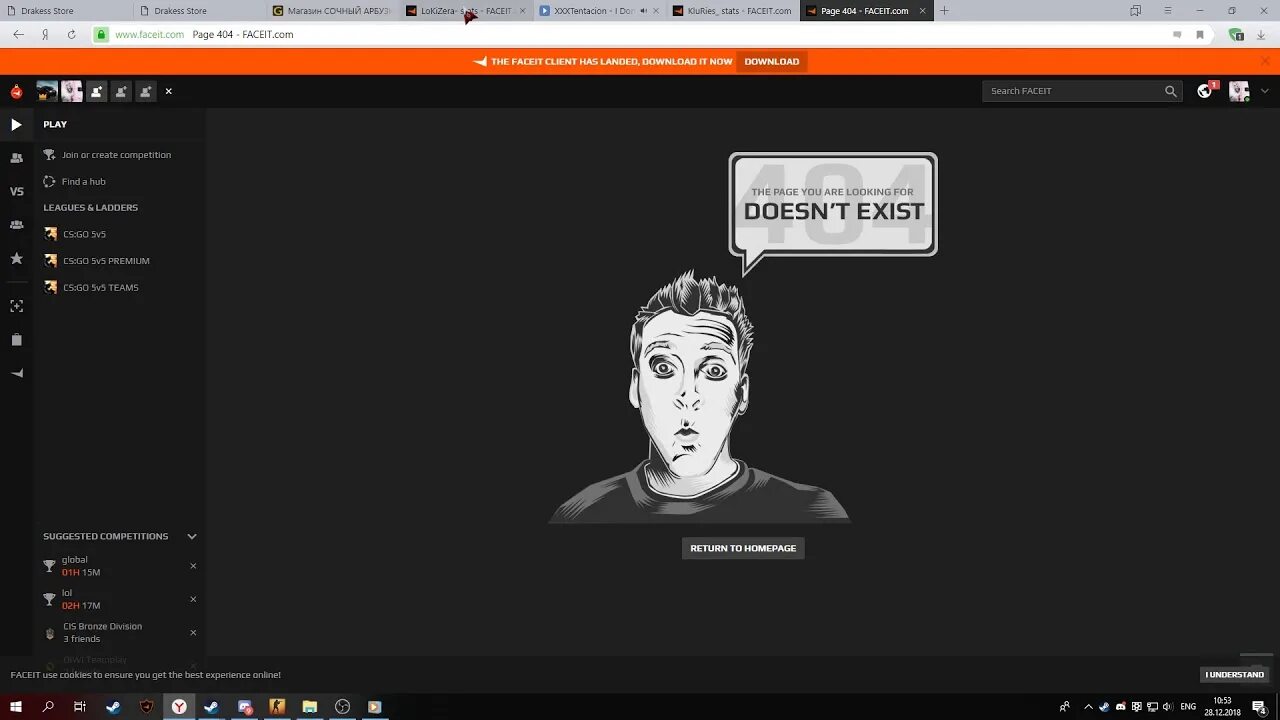Click the FACEIT logo in the header

click(16, 91)
